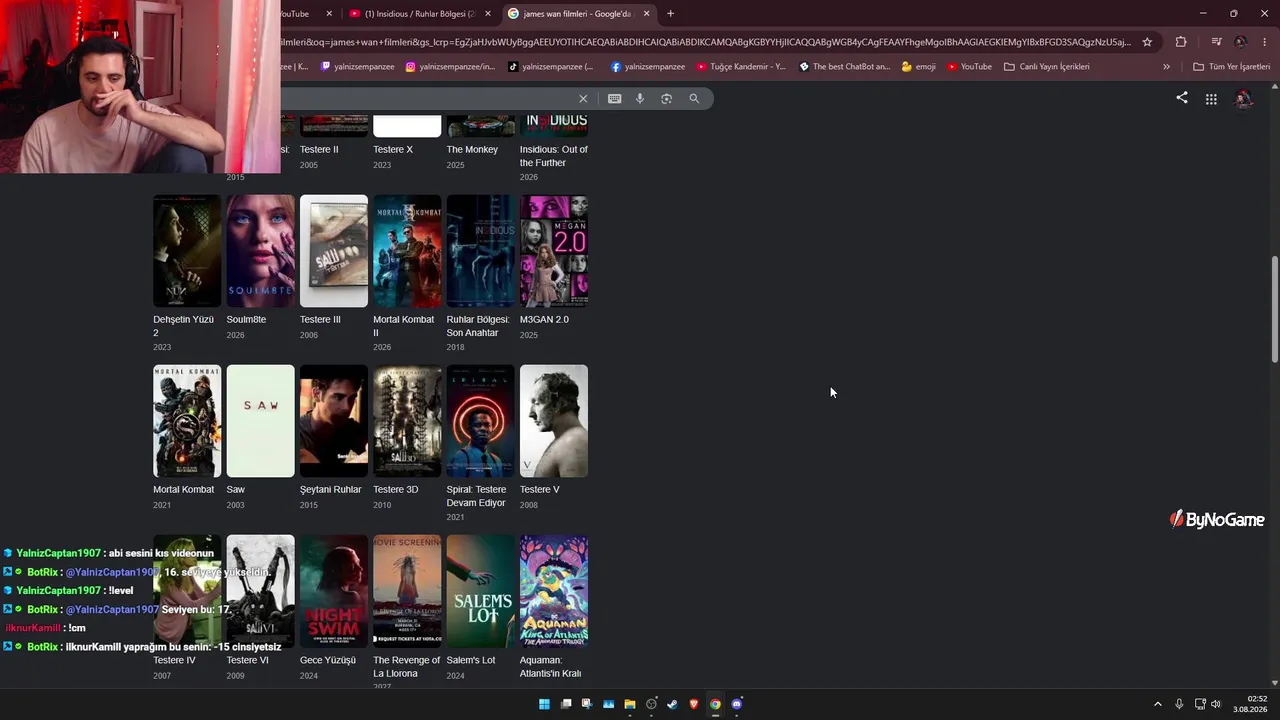Image resolution: width=1280 pixels, height=720 pixels.
Task: Open File Explorer from the taskbar
Action: pos(630,704)
